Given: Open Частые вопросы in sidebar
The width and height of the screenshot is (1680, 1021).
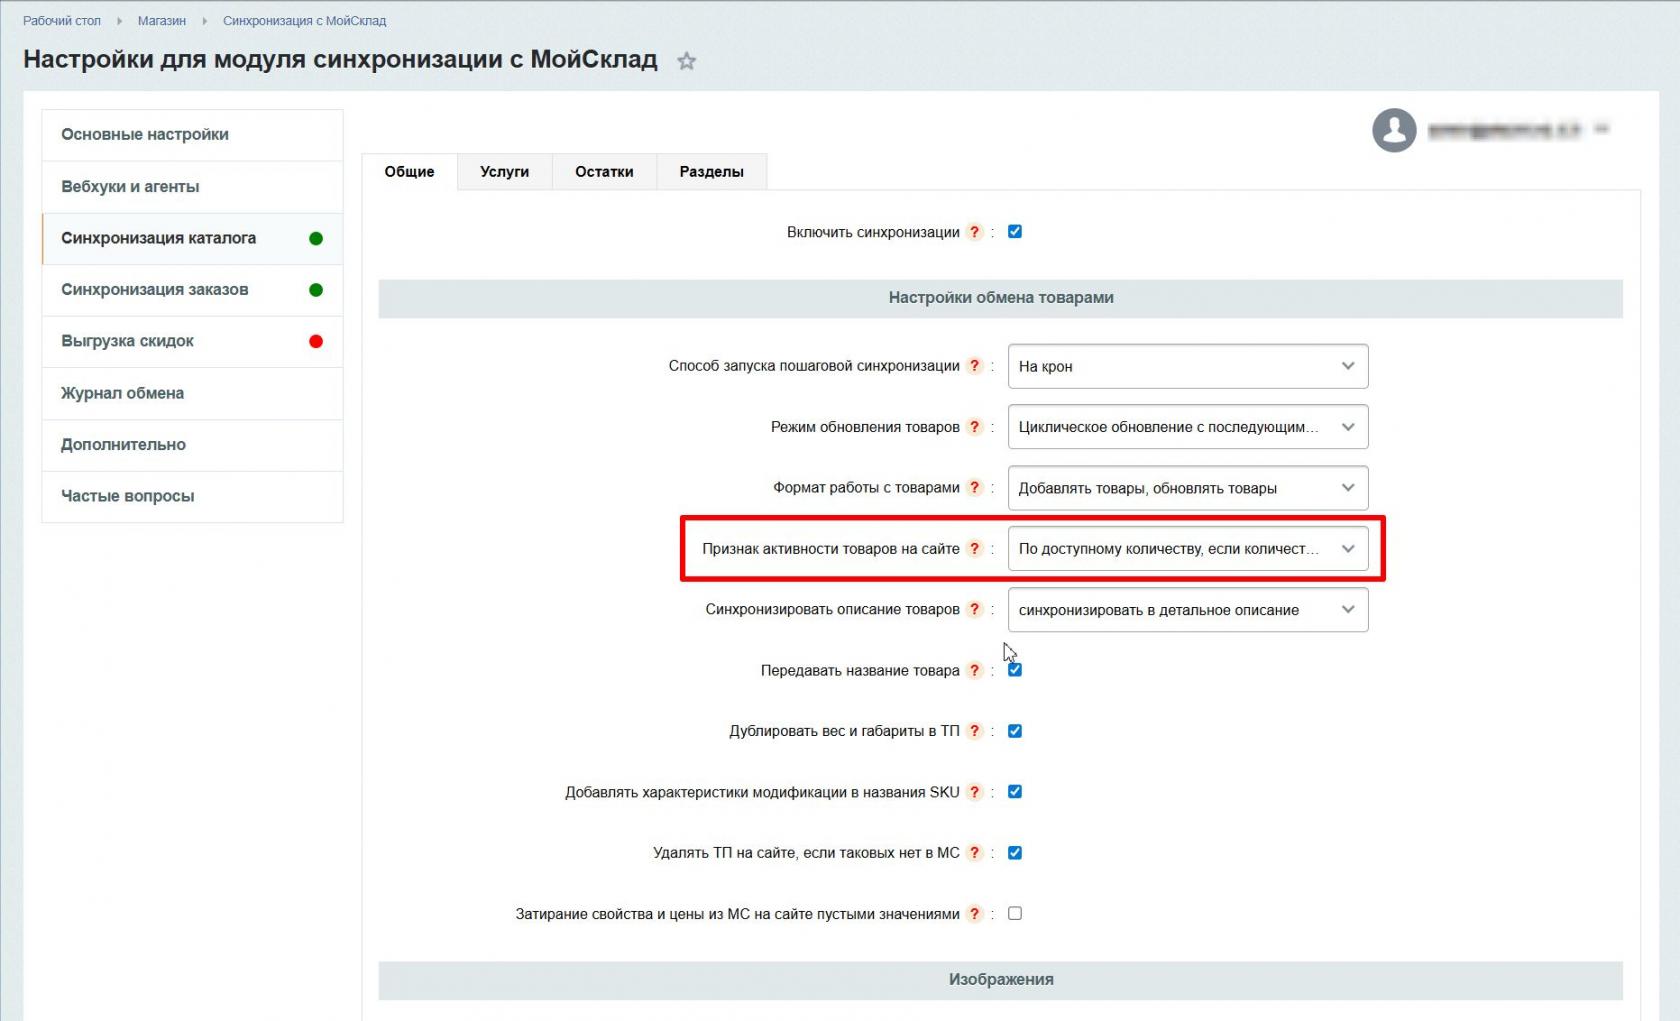Looking at the screenshot, I should (x=192, y=496).
